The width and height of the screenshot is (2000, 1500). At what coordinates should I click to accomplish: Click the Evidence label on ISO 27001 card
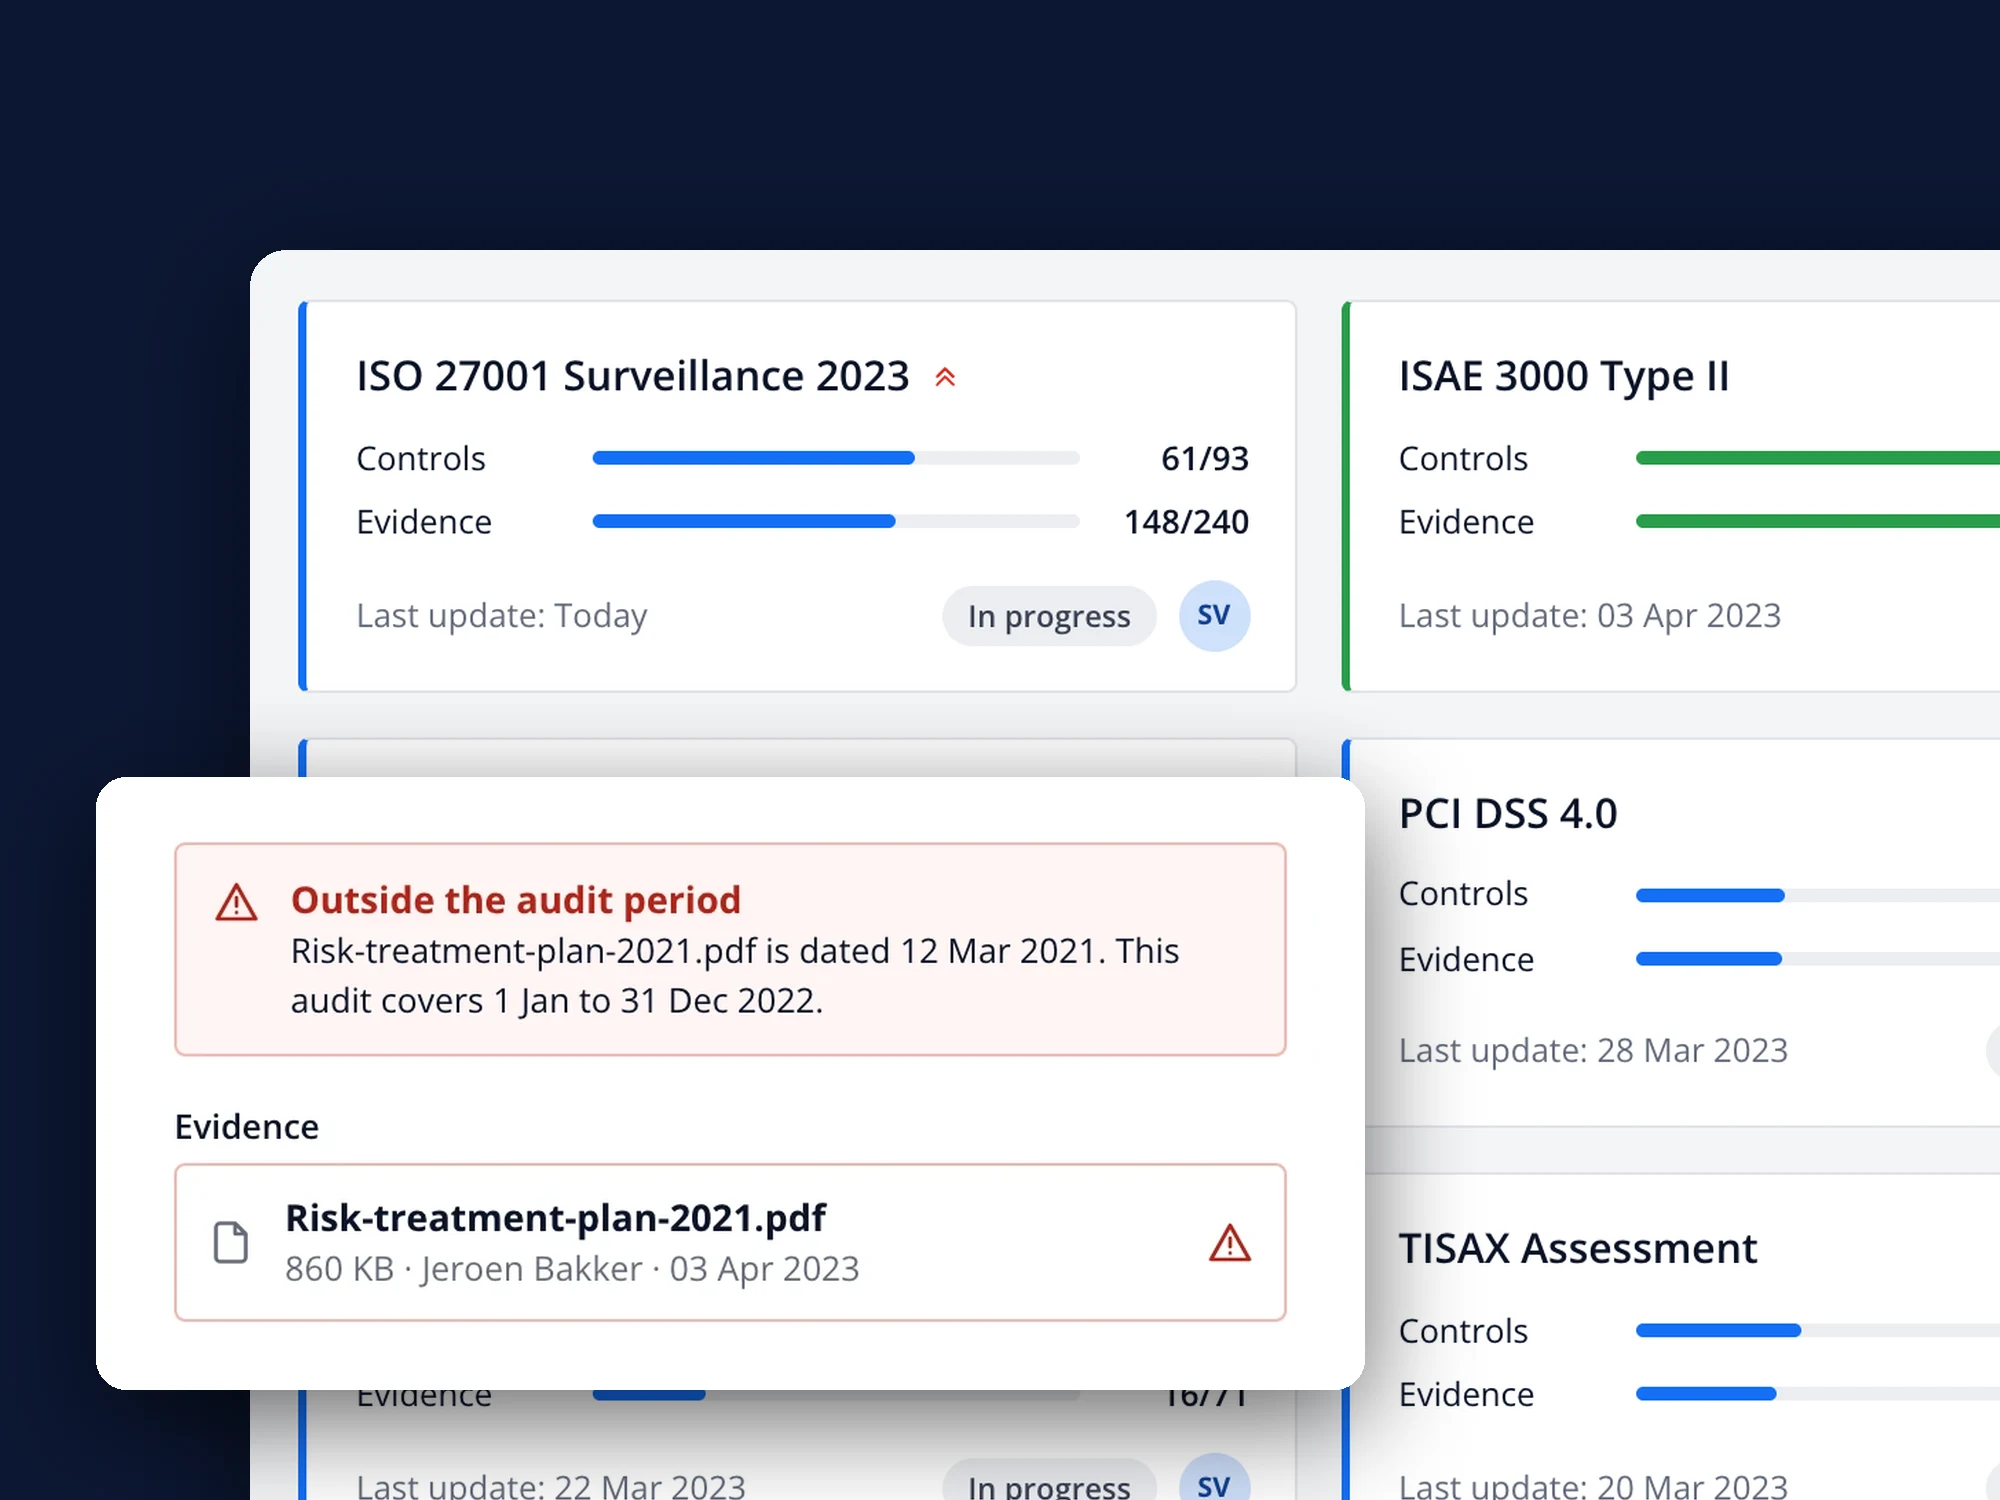point(424,521)
